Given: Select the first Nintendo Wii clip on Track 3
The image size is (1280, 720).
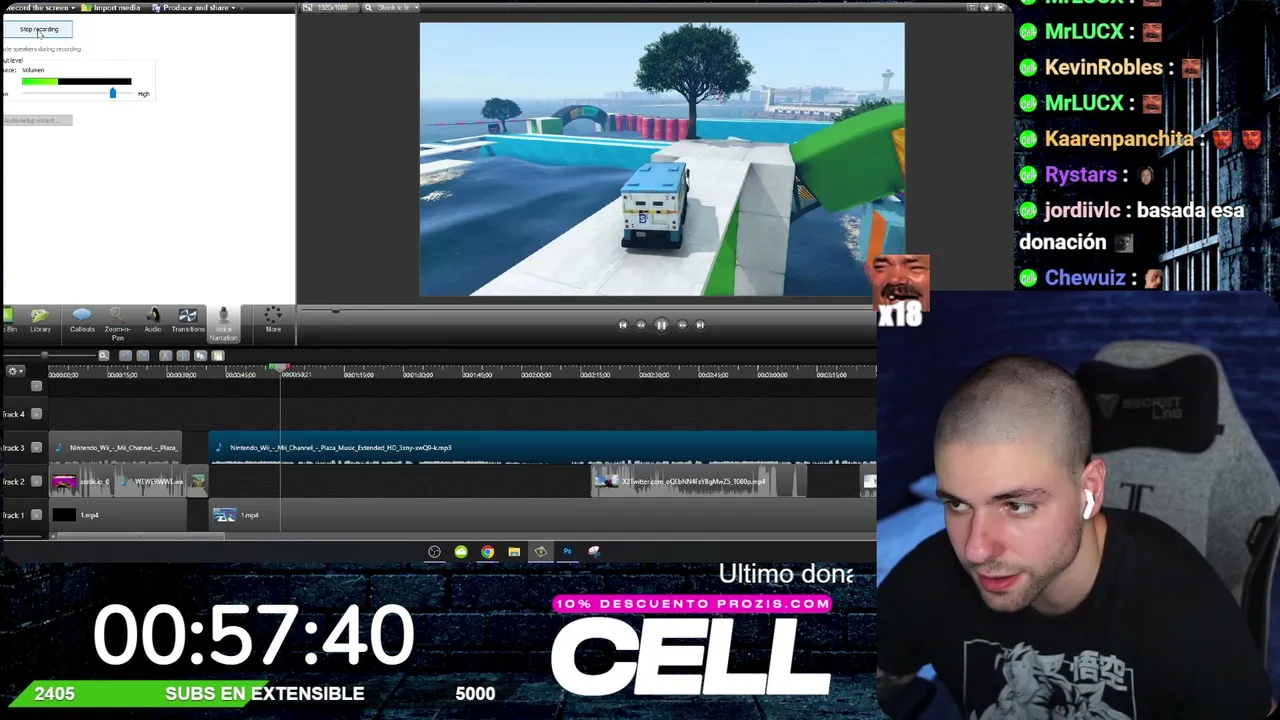Looking at the screenshot, I should 117,448.
